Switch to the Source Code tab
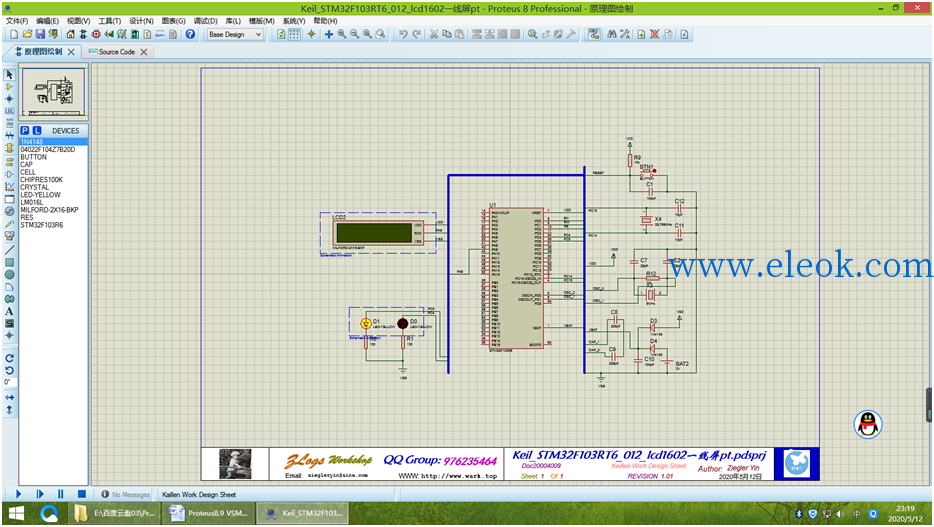934x527 pixels. pyautogui.click(x=117, y=52)
